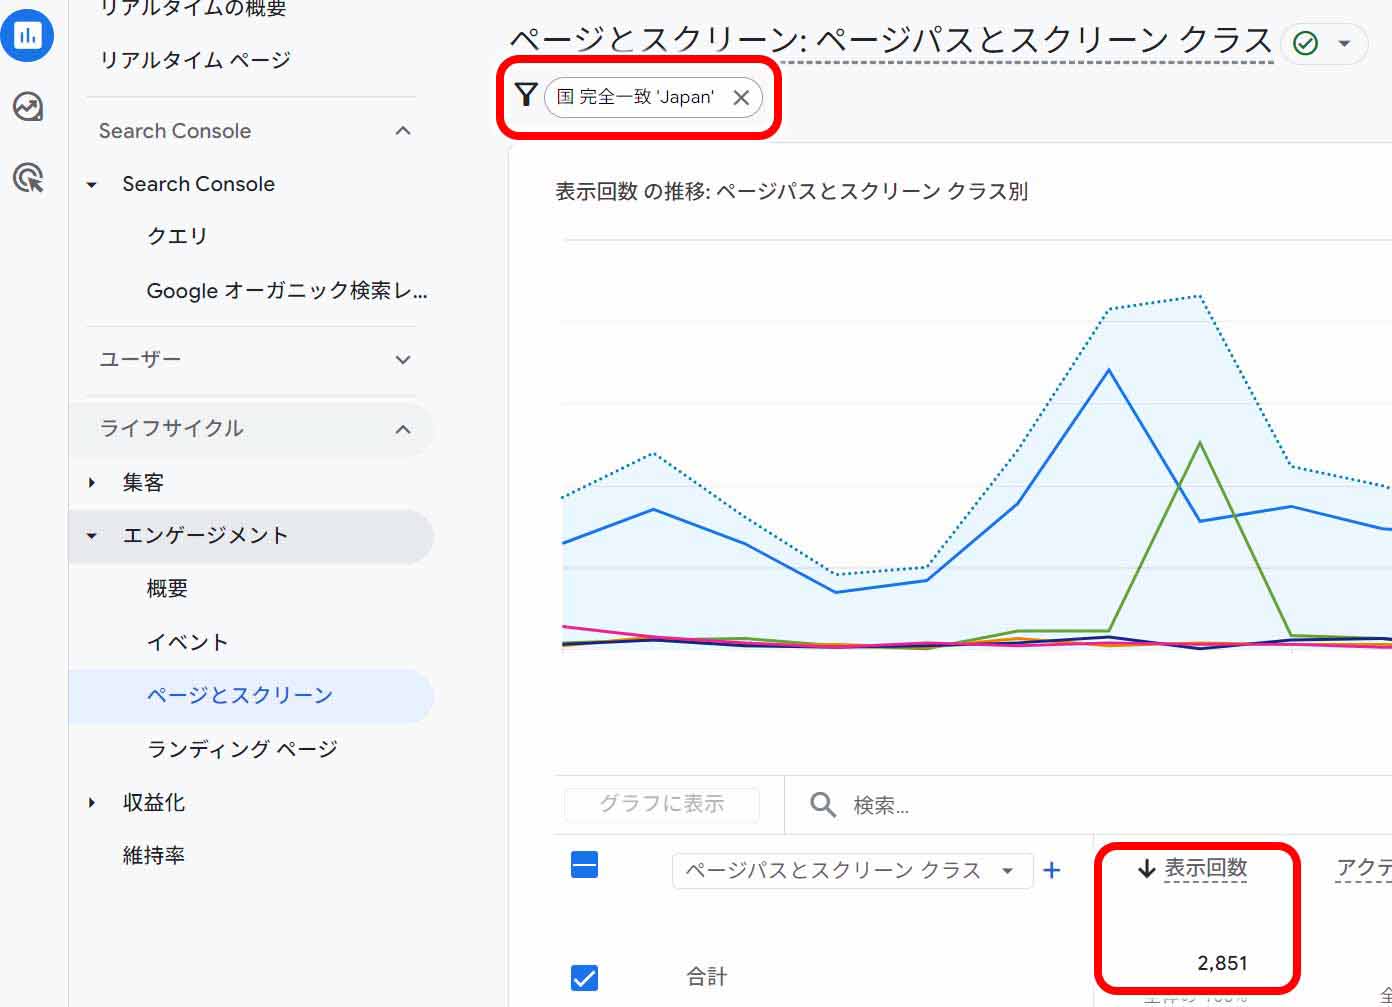Add a secondary dimension with plus icon
1392x1007 pixels.
click(x=1051, y=870)
